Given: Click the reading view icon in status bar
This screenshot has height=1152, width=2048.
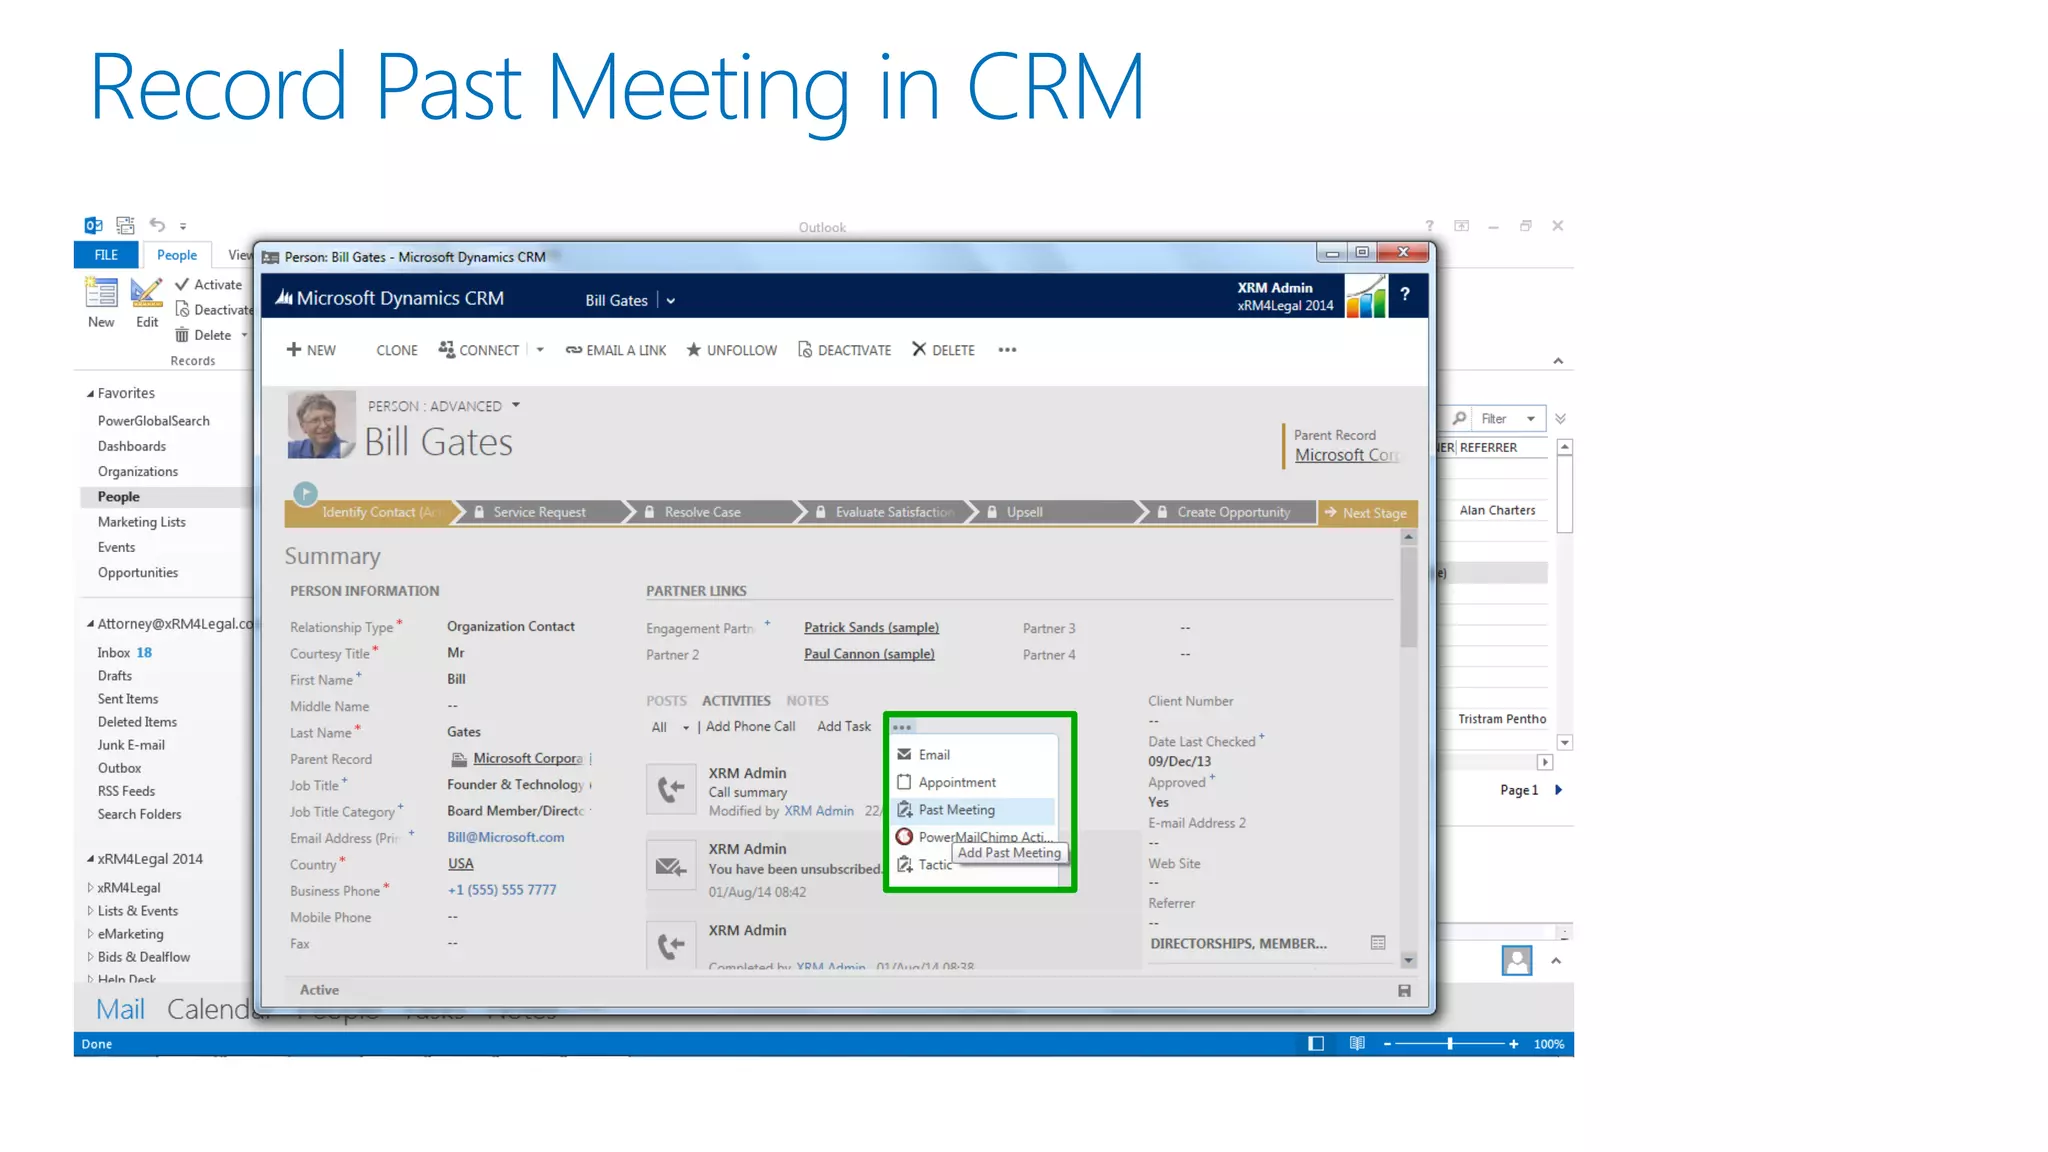Looking at the screenshot, I should [x=1357, y=1044].
